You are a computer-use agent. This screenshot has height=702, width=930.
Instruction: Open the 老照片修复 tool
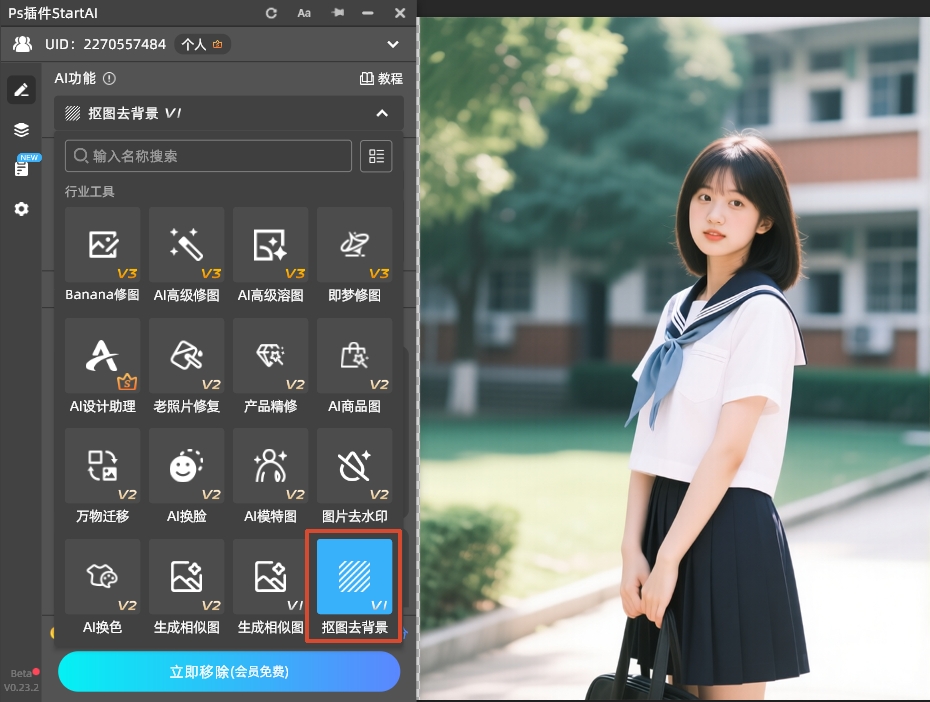[x=186, y=365]
